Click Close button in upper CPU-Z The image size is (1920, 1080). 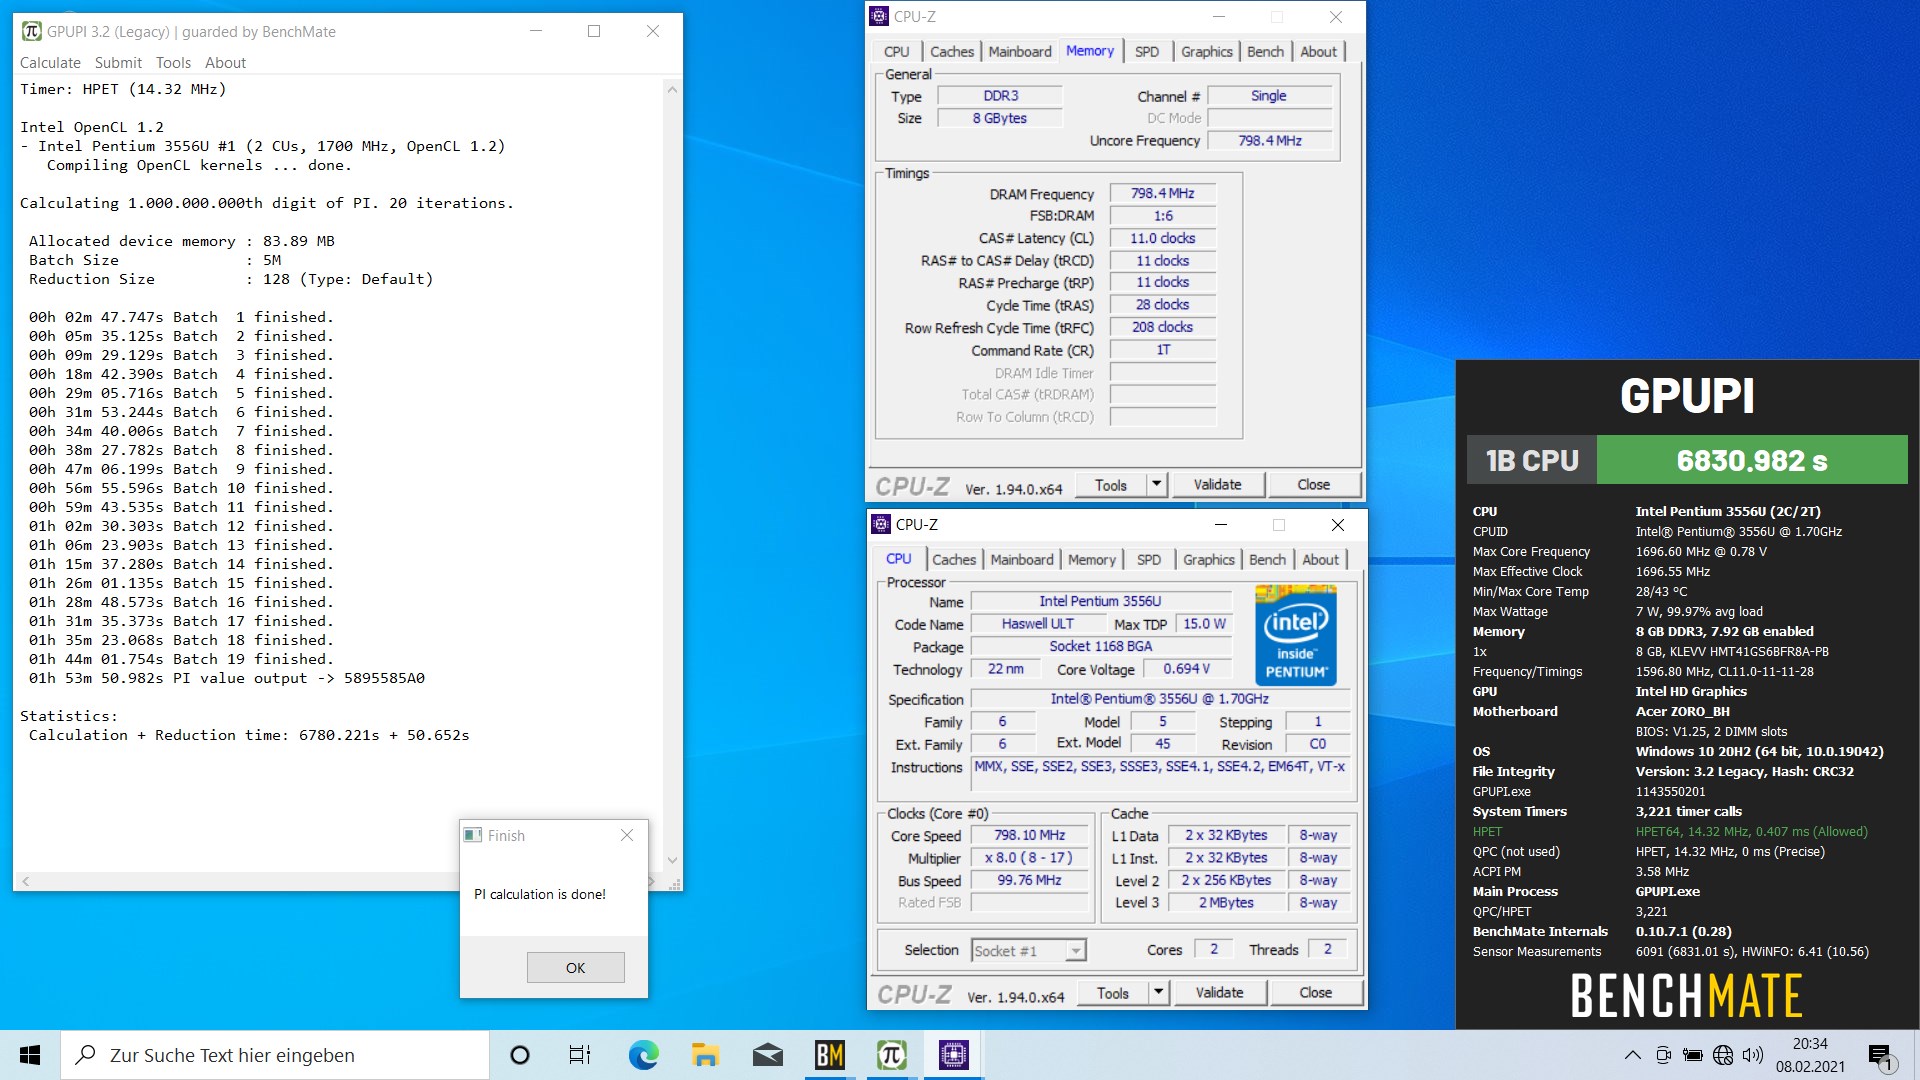(x=1314, y=485)
